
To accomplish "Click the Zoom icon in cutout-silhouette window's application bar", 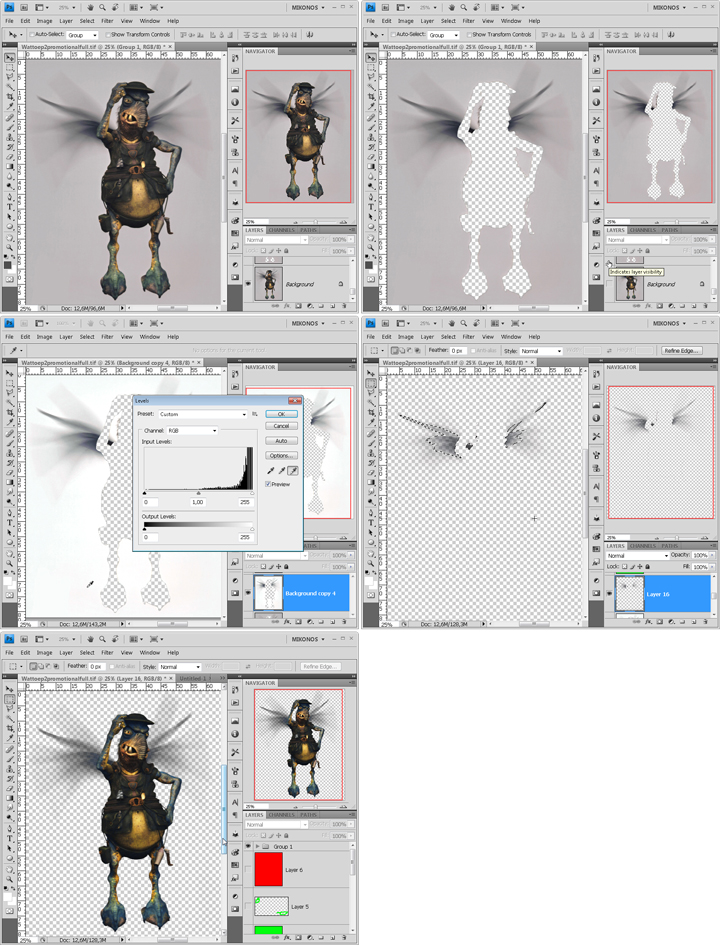I will pos(463,7).
